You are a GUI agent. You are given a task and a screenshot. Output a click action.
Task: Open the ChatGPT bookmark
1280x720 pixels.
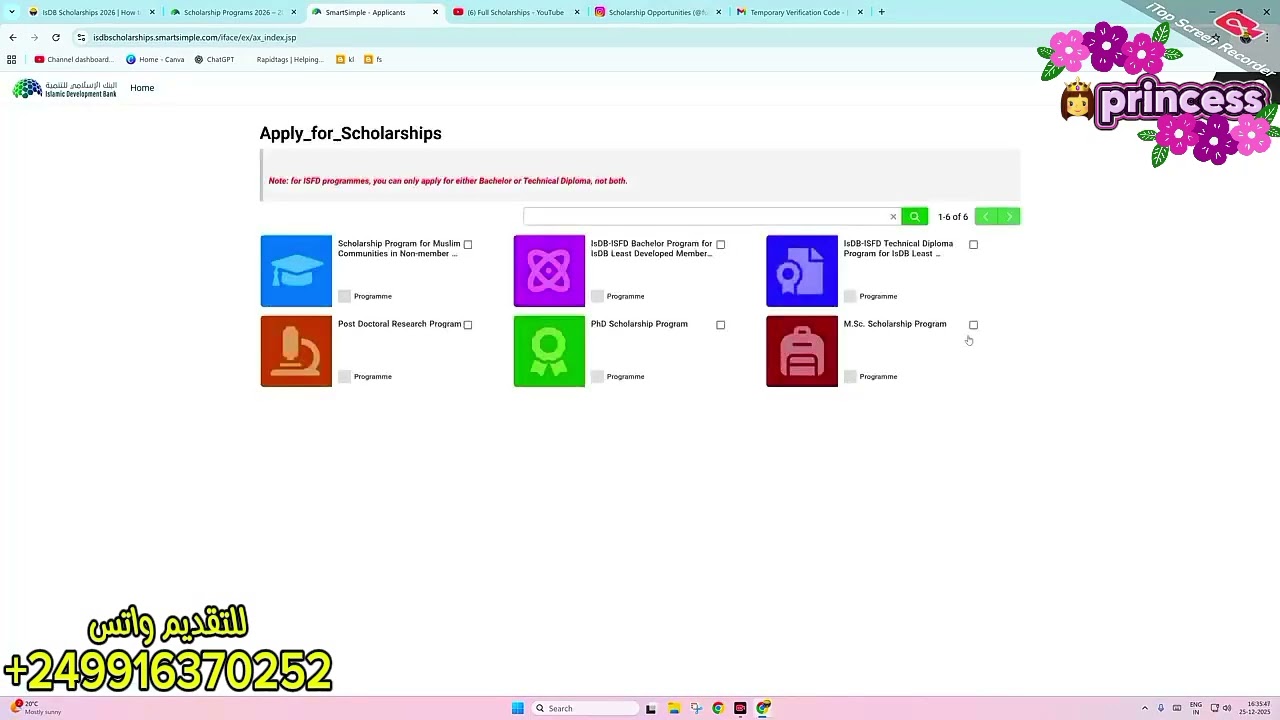214,60
